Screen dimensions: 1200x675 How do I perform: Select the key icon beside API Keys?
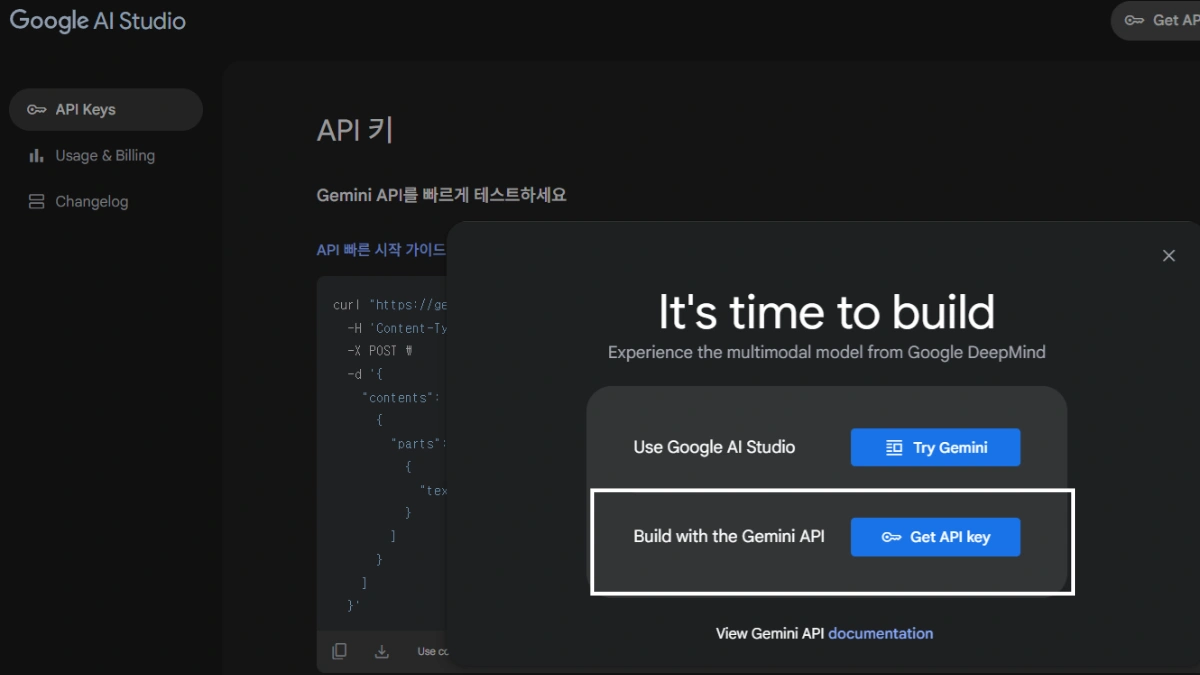38,109
